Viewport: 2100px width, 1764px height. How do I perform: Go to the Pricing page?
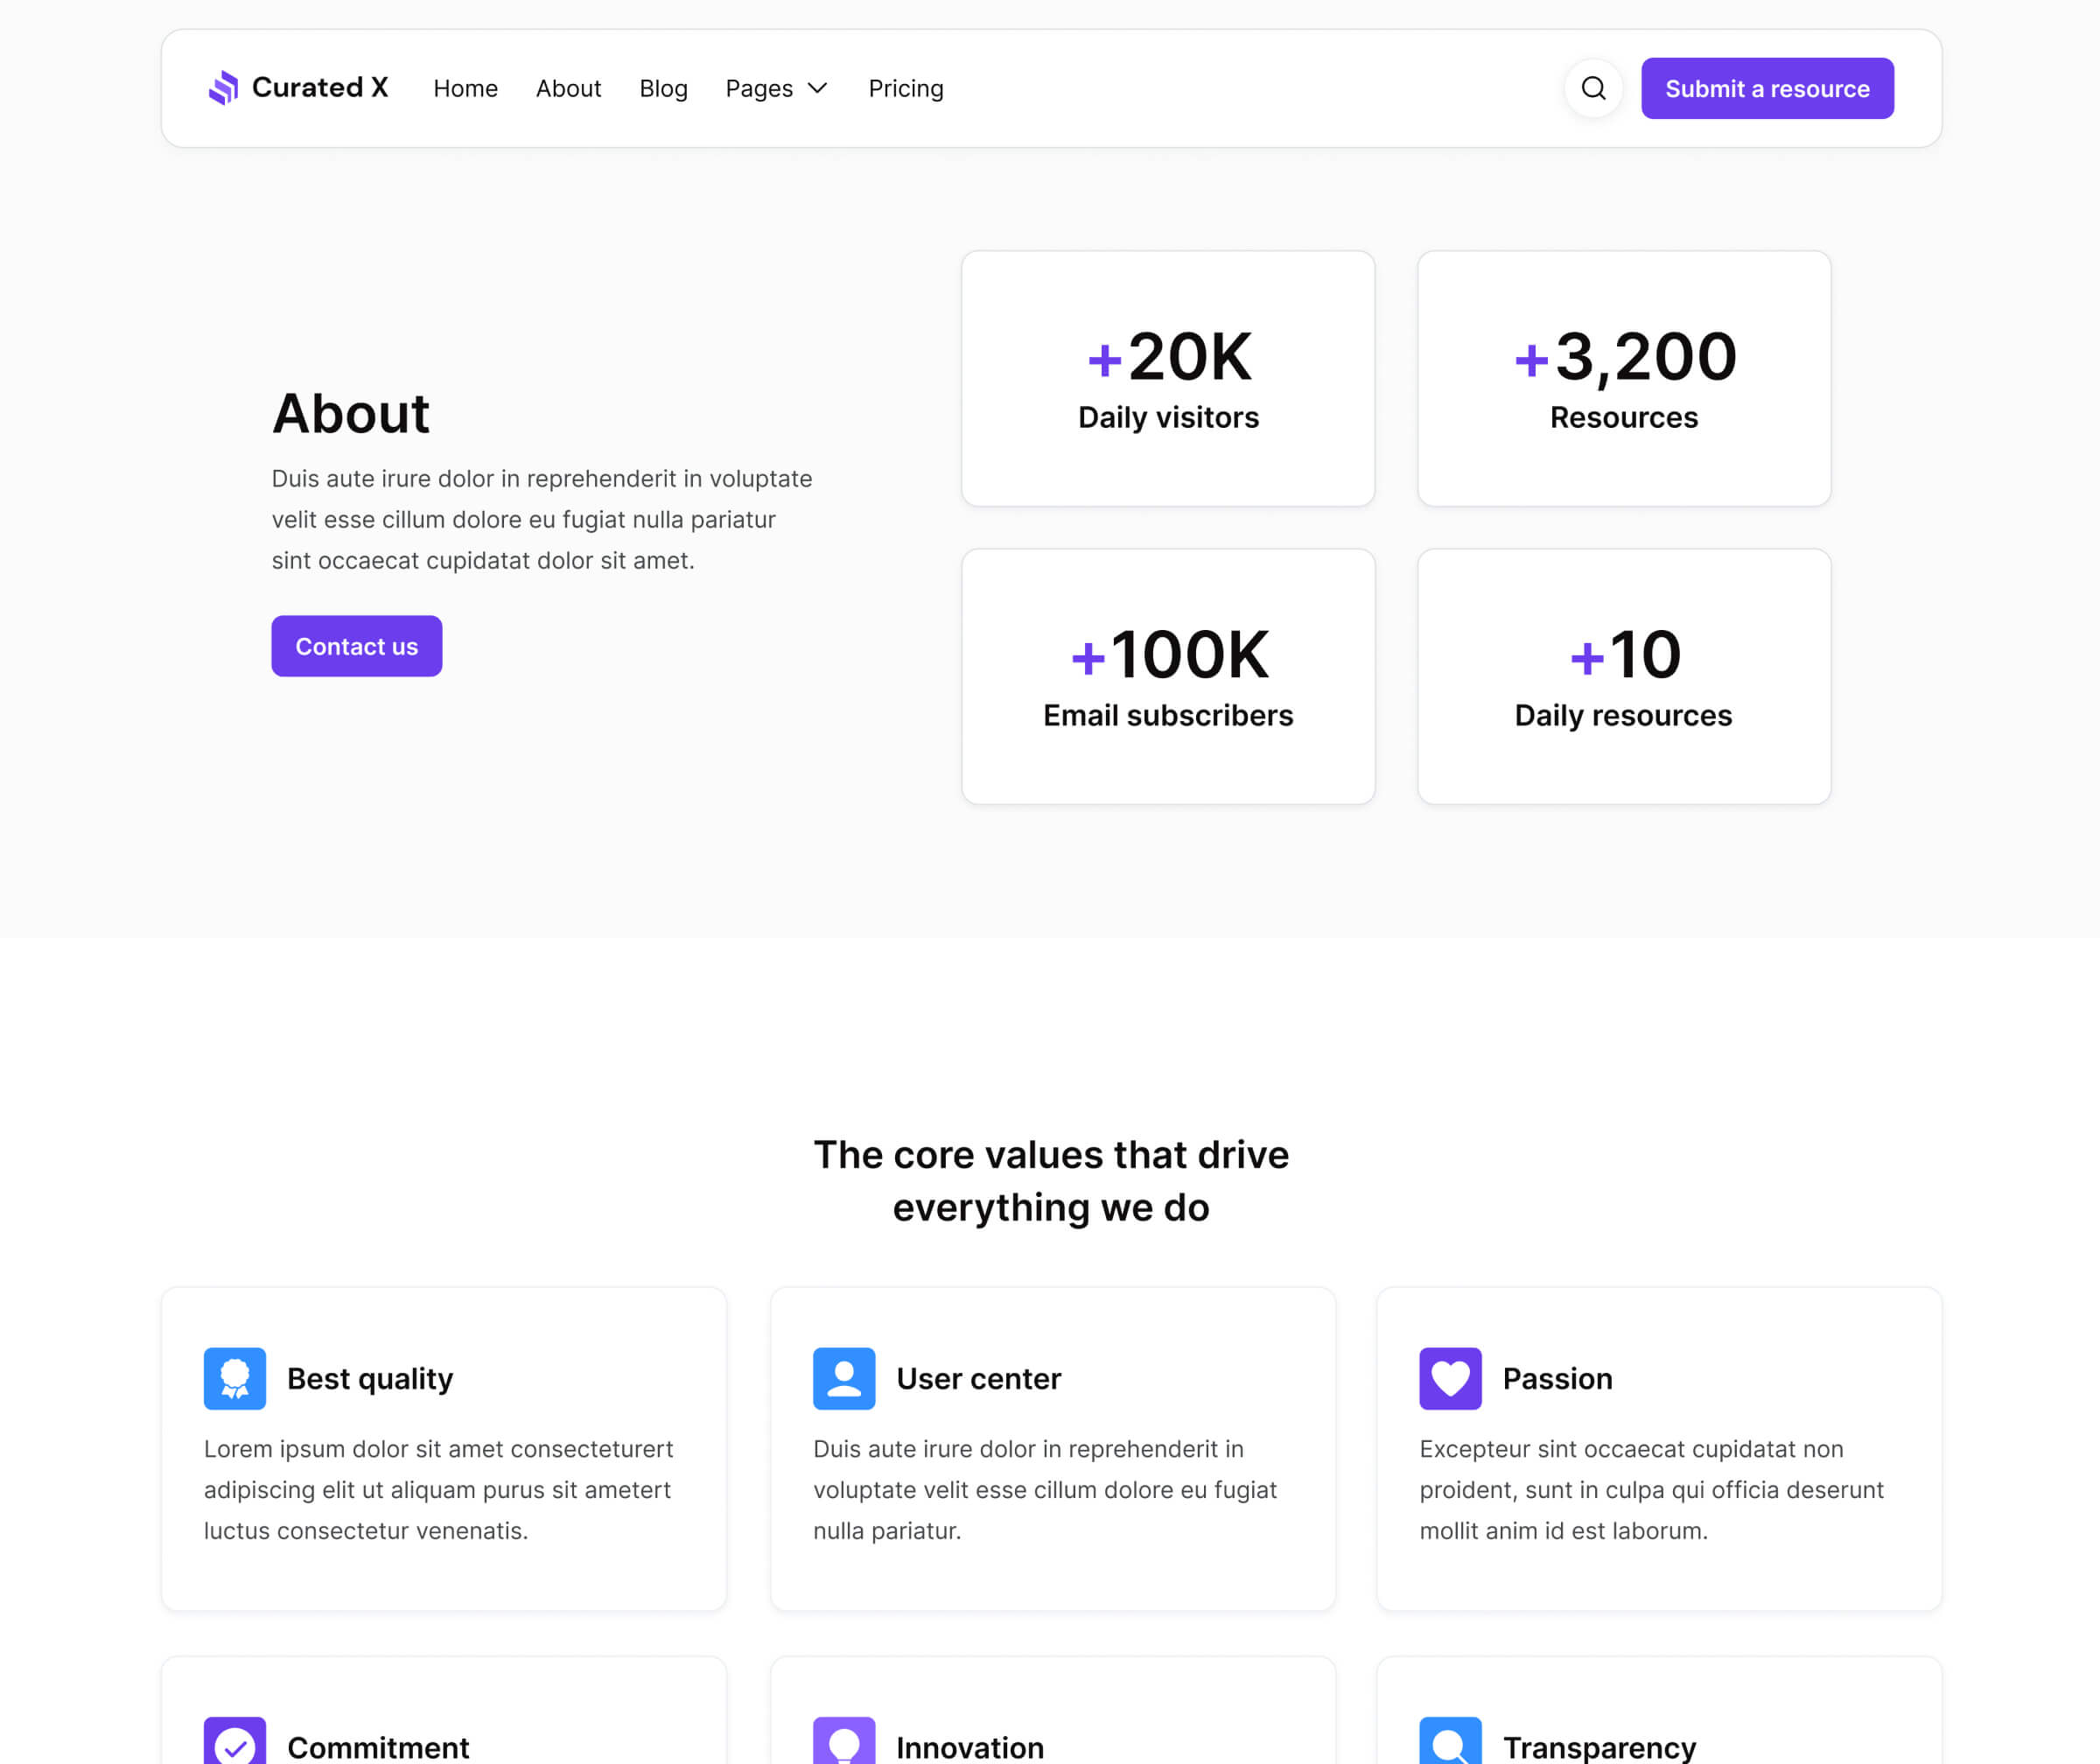tap(905, 88)
